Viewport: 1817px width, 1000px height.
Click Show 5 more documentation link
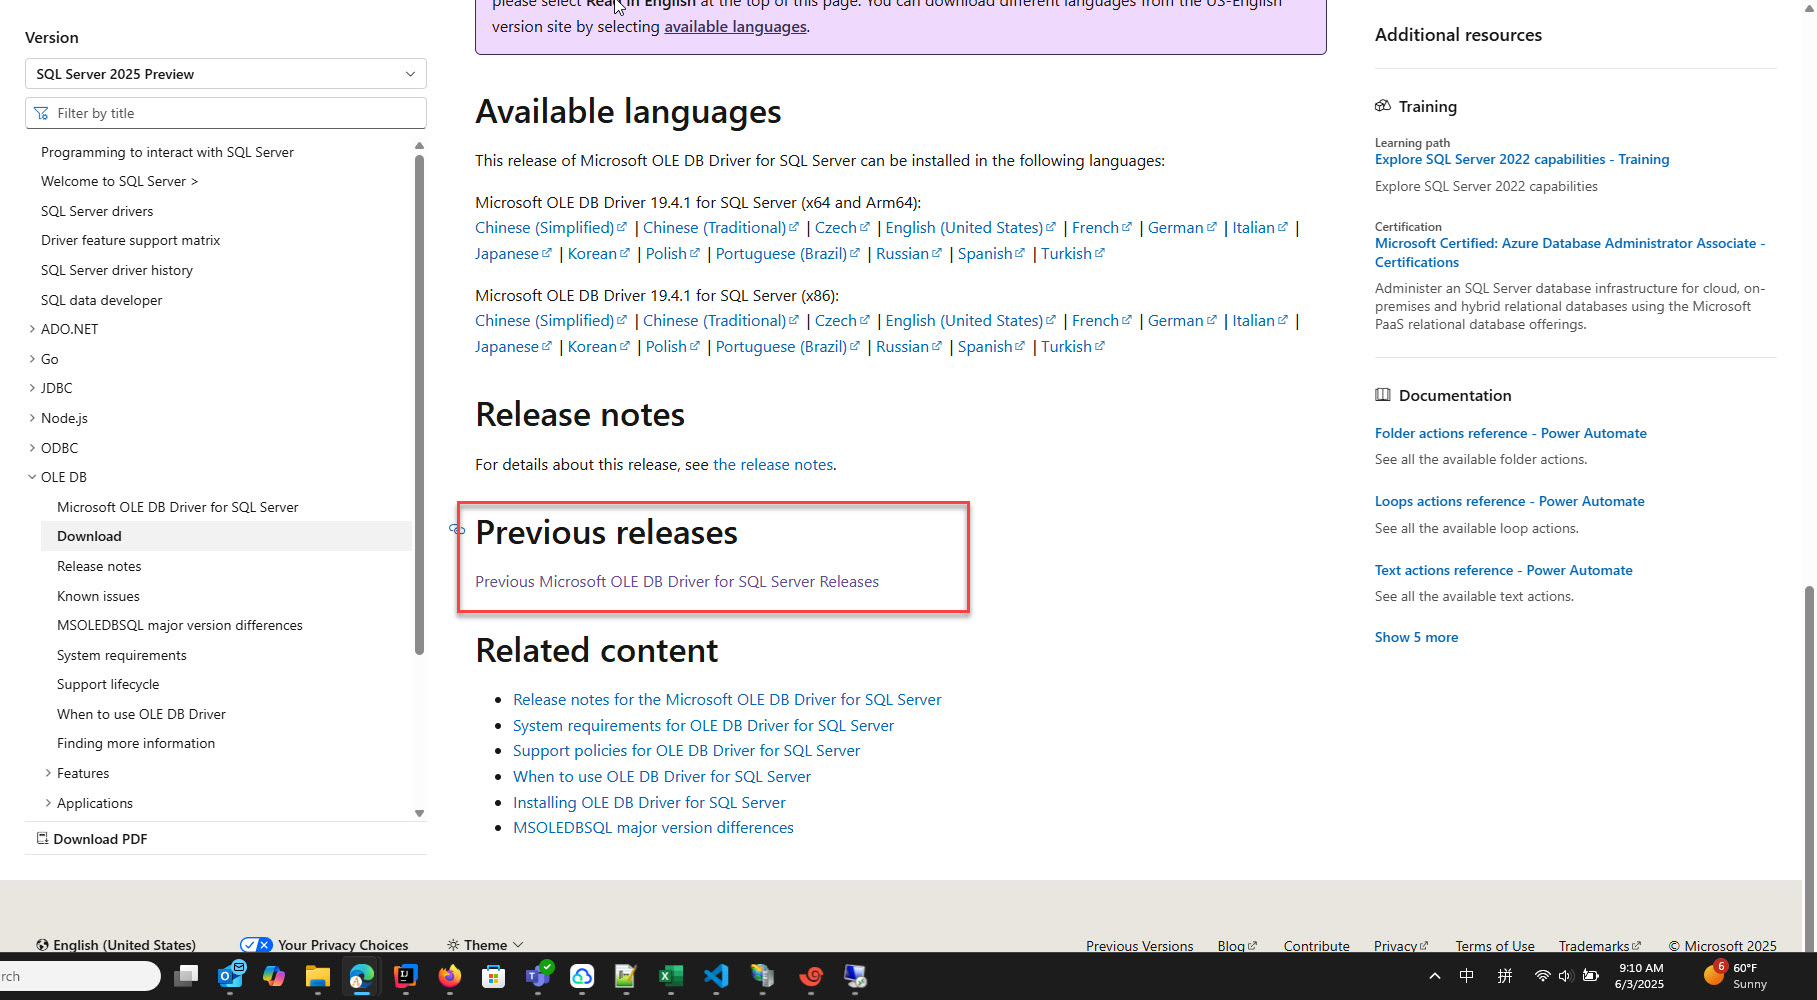click(1415, 637)
